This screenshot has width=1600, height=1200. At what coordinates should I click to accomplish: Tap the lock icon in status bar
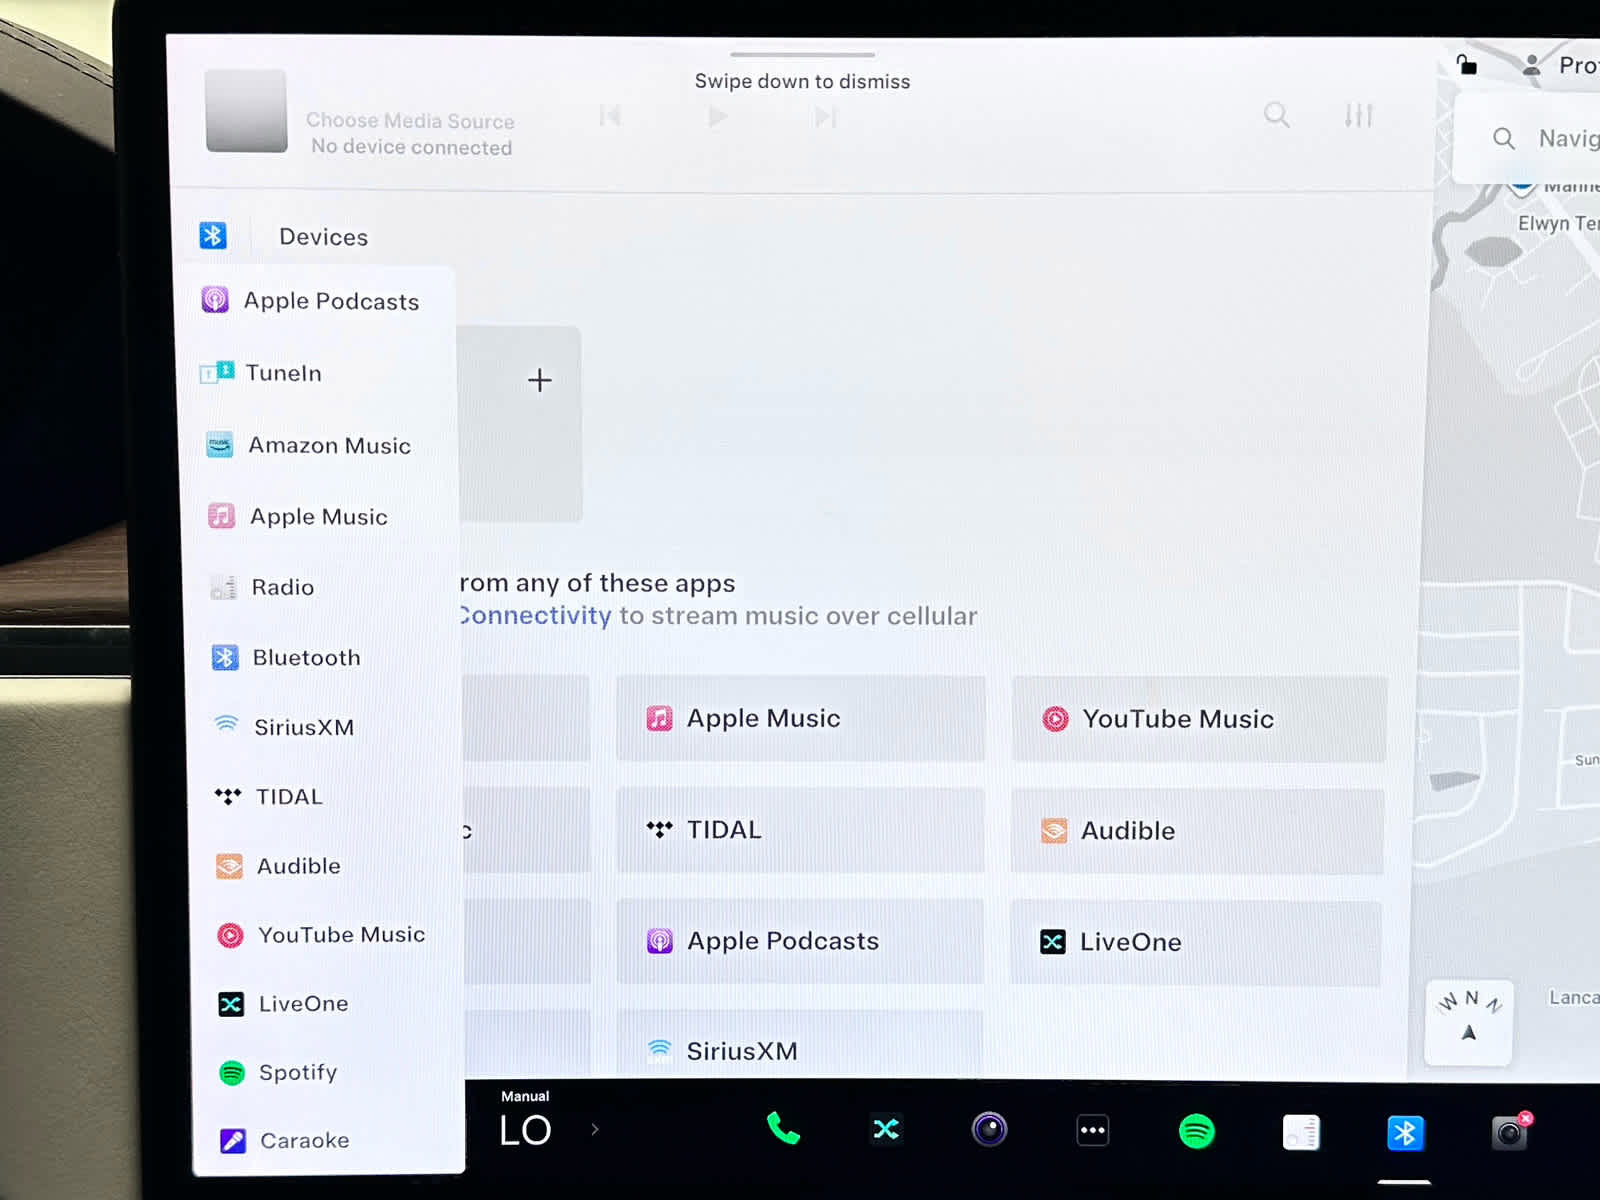[x=1466, y=65]
